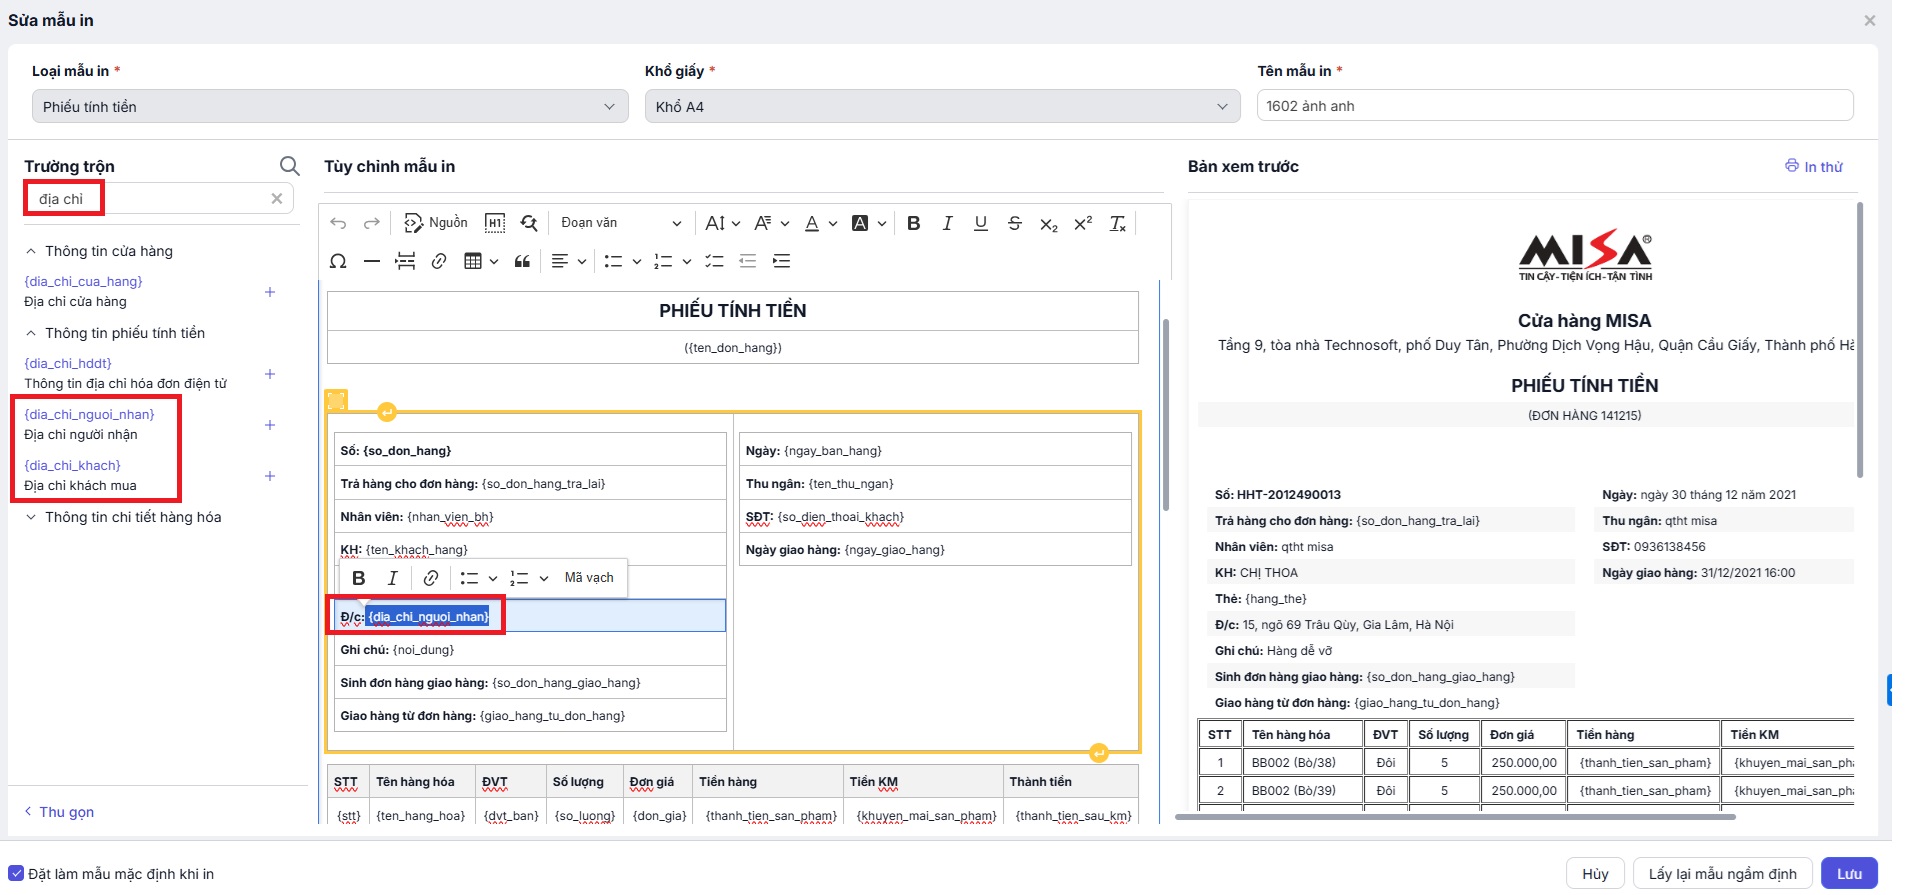Collapse 'Thông tin phiếu tính tiền' group

tap(31, 333)
